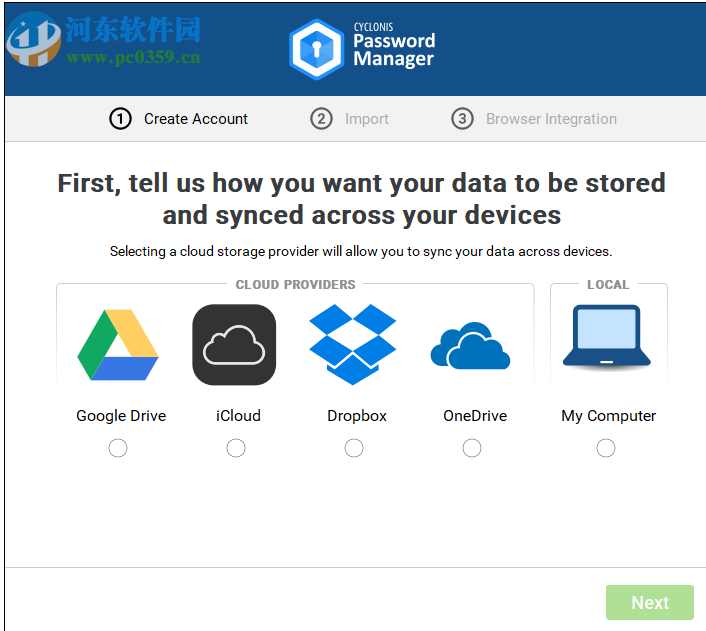Click the iCloud cloud icon

(234, 345)
